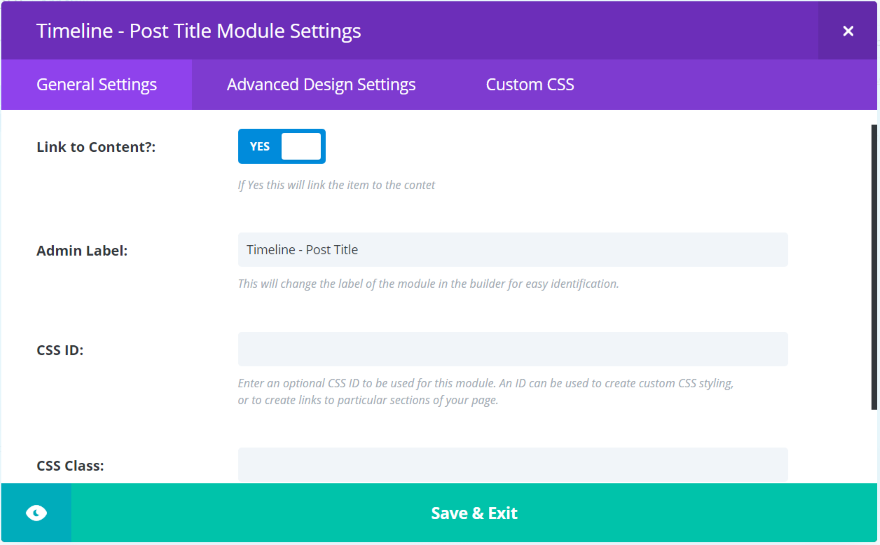Viewport: 880px width, 545px height.
Task: Toggle the Link to Content switch
Action: point(281,146)
